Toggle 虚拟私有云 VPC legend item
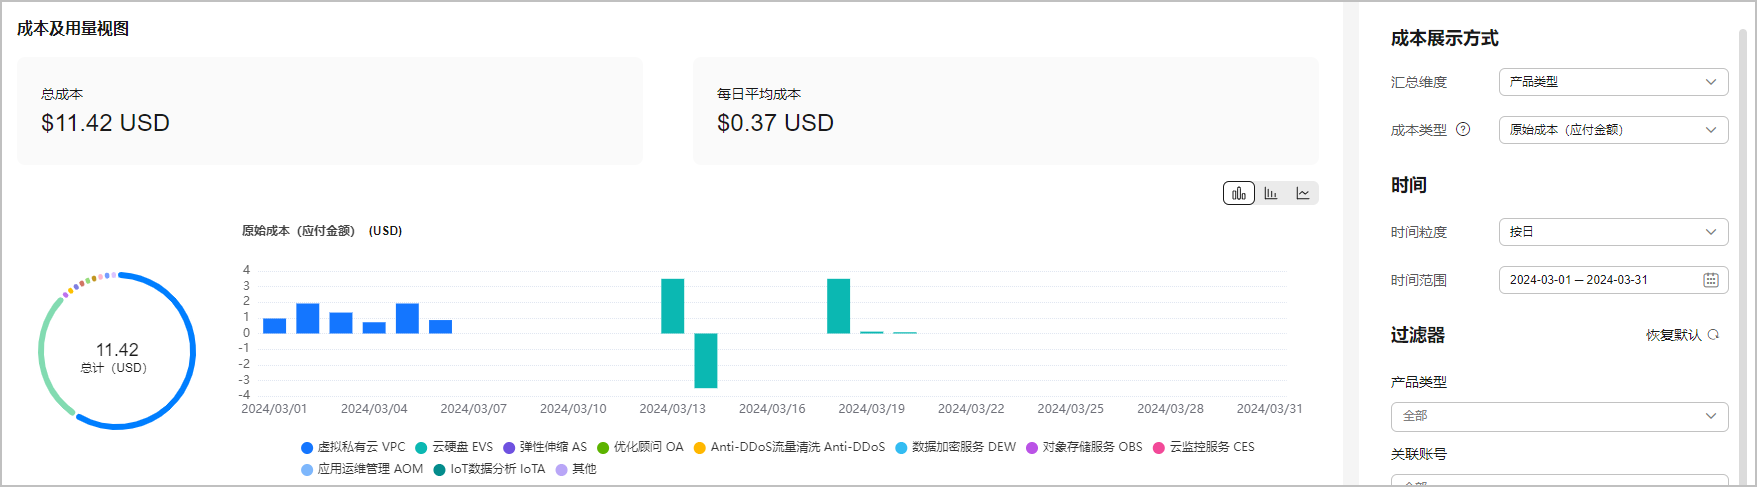Viewport: 1757px width, 487px height. coord(353,447)
